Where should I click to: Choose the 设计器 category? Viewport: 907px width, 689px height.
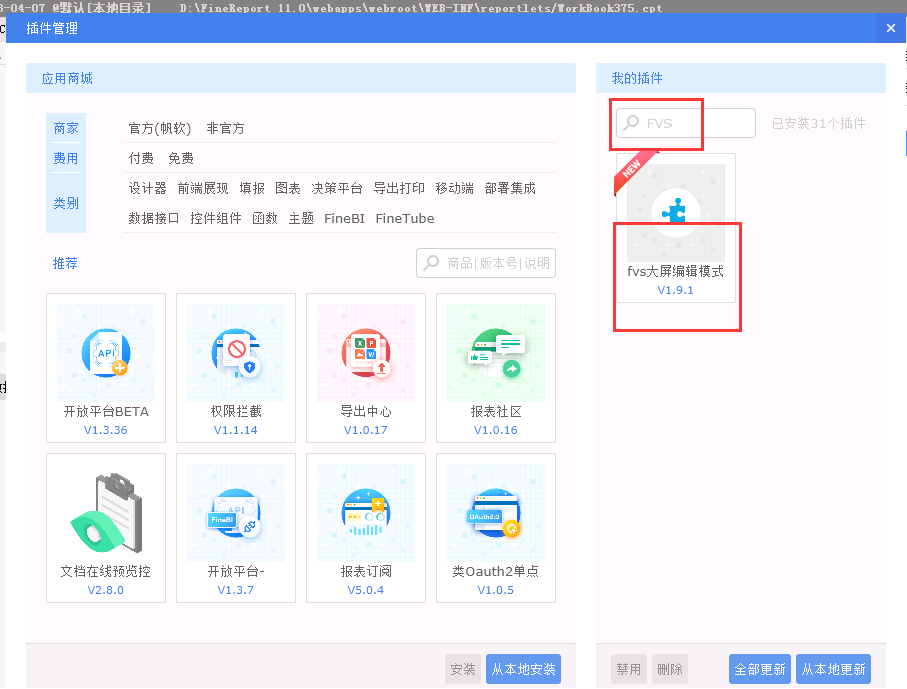148,188
